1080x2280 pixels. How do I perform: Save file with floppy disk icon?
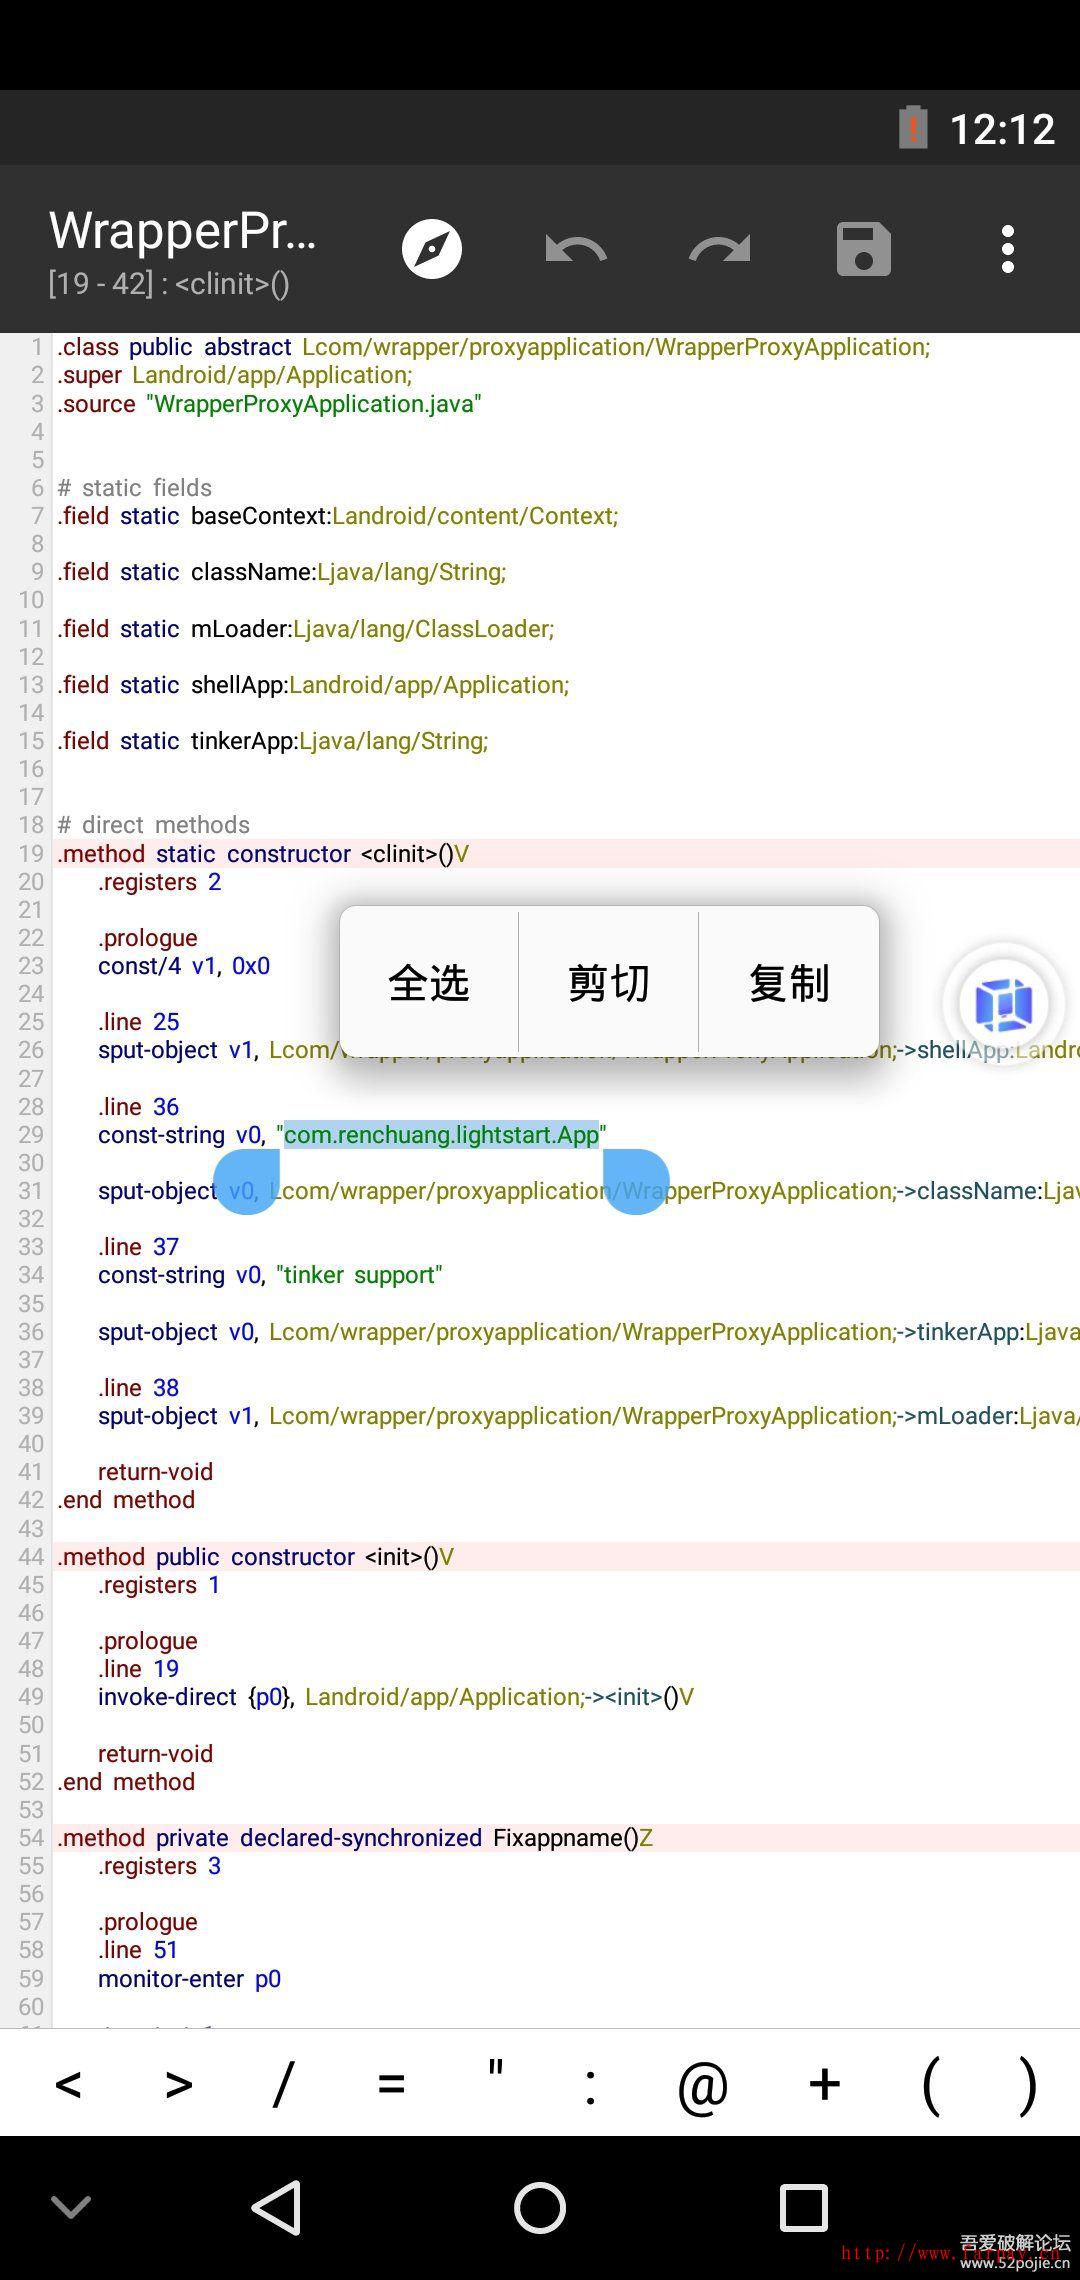pyautogui.click(x=863, y=249)
